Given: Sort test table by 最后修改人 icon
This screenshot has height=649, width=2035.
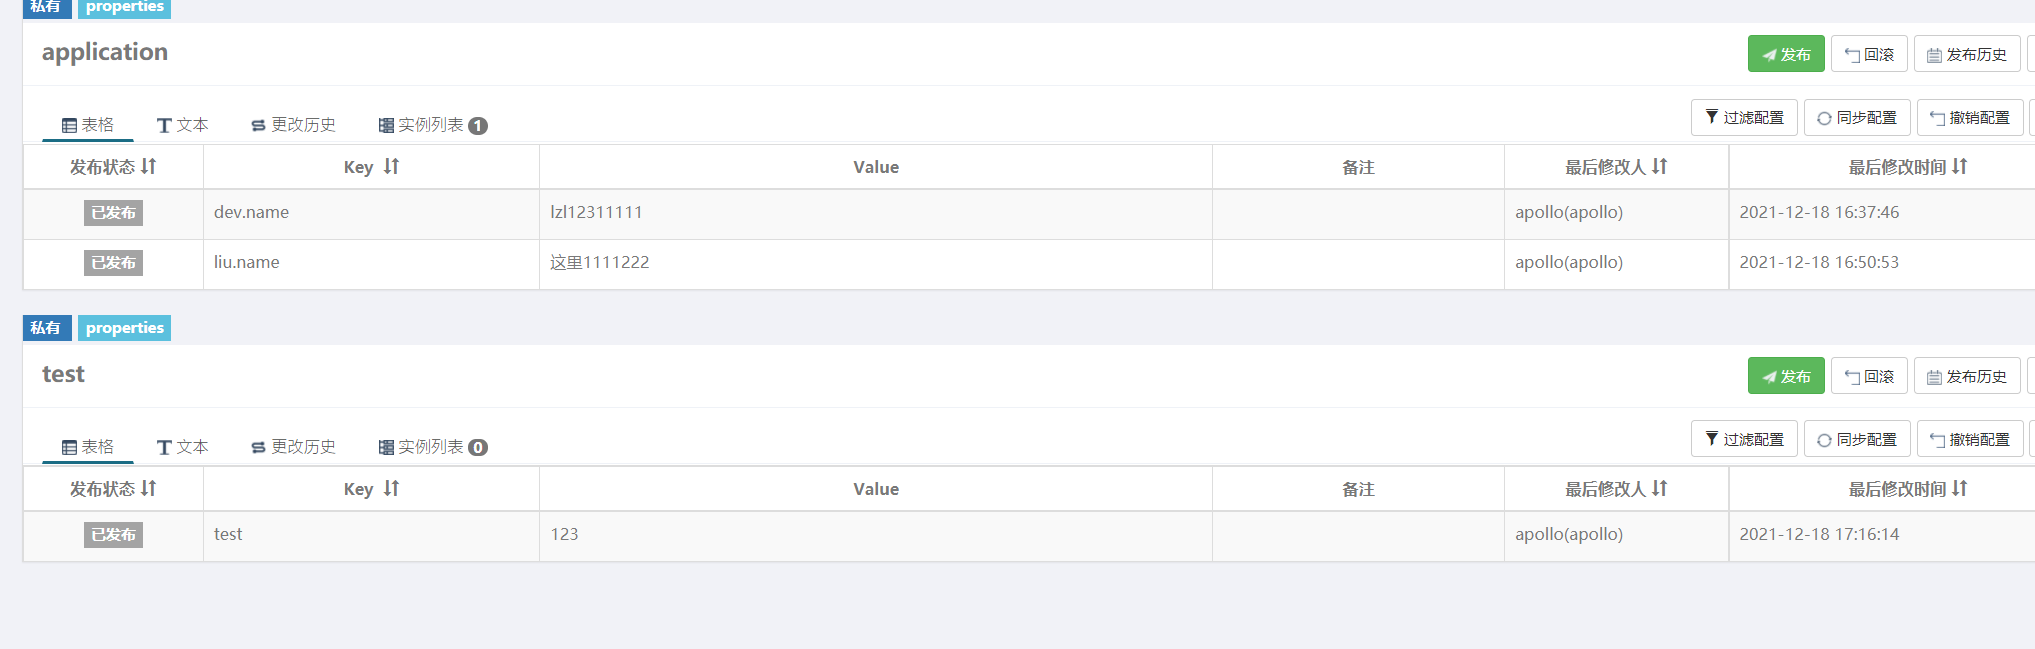Looking at the screenshot, I should pyautogui.click(x=1660, y=489).
